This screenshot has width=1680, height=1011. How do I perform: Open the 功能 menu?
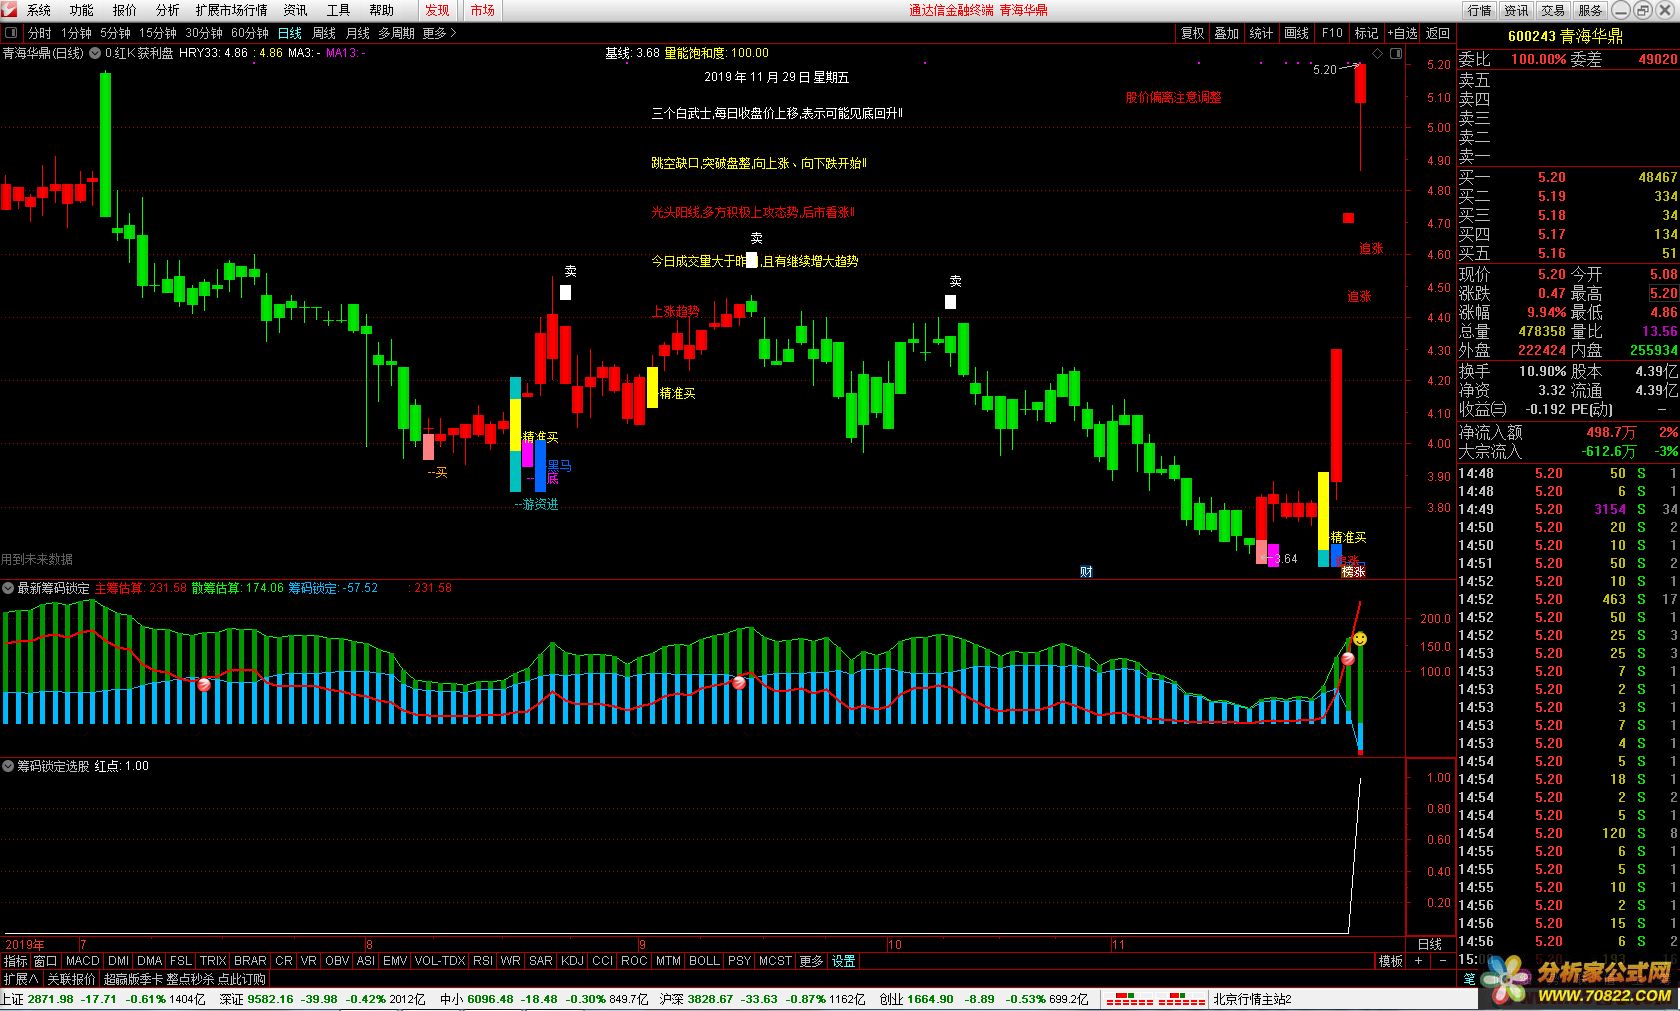[82, 10]
